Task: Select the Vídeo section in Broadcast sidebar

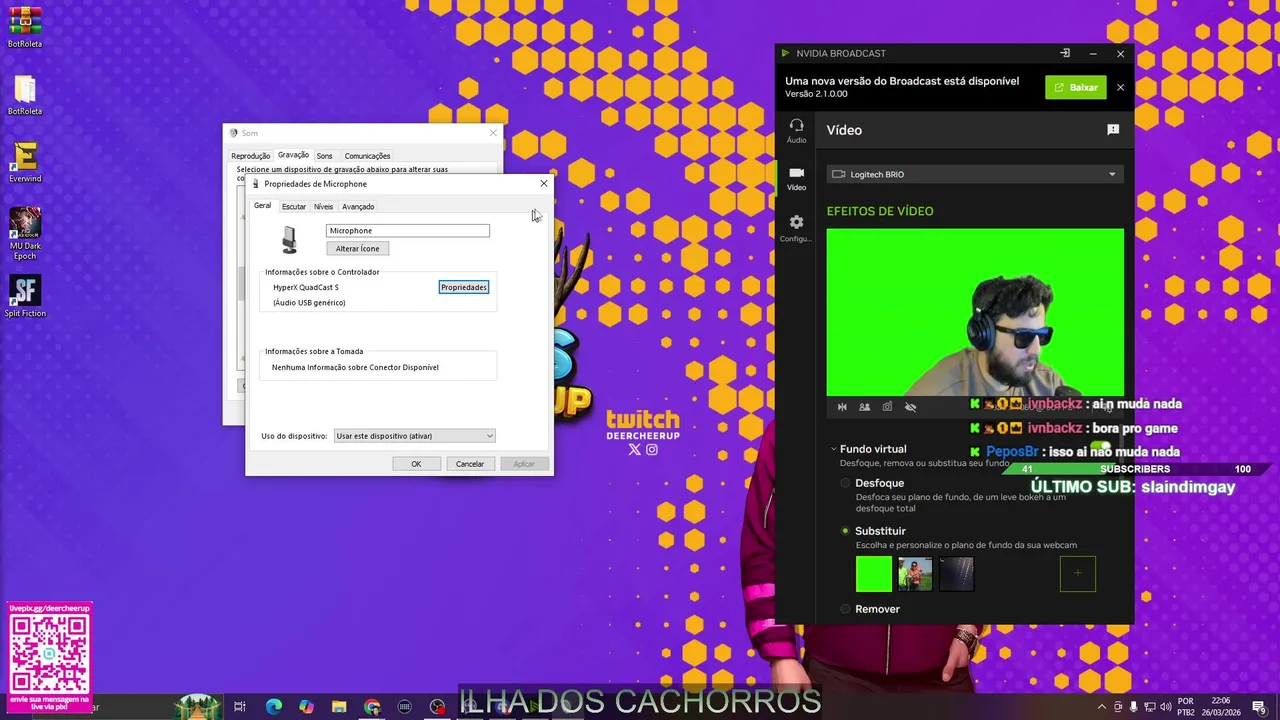Action: pos(796,178)
